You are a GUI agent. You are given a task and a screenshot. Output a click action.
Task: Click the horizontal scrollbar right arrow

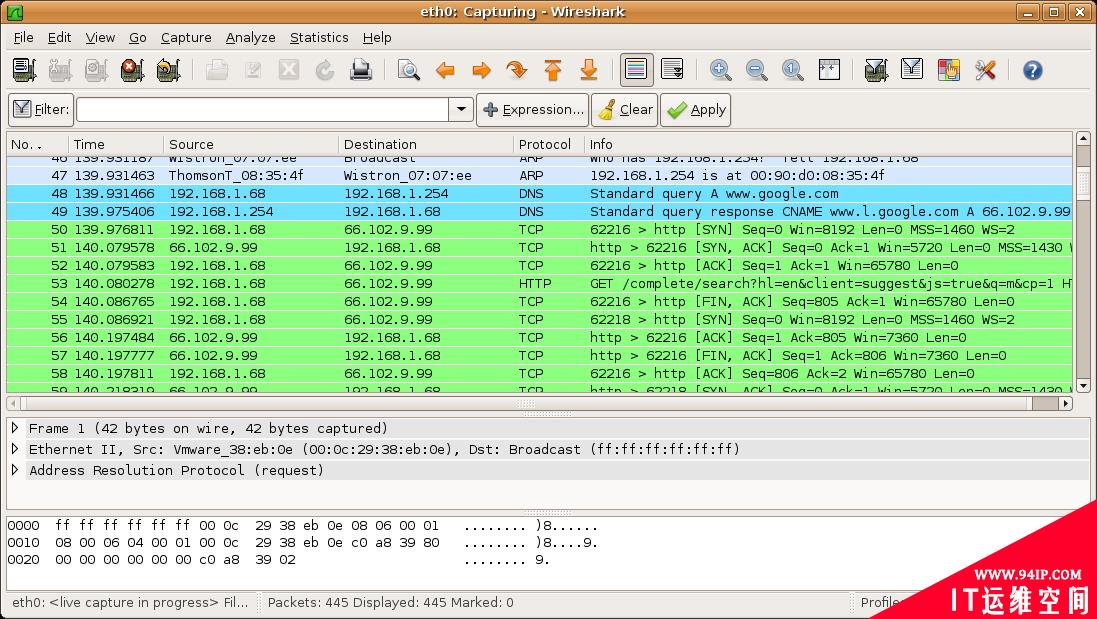pyautogui.click(x=1066, y=404)
